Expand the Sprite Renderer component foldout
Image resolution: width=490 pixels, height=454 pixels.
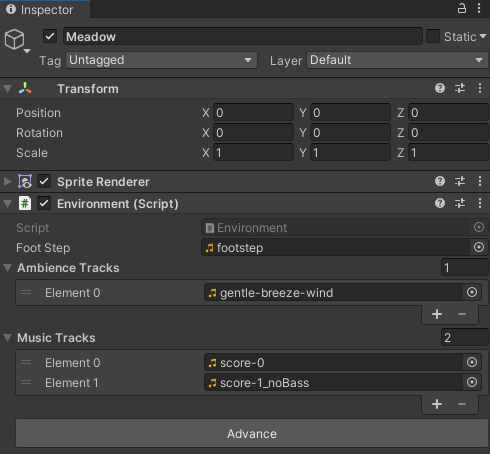pos(7,181)
